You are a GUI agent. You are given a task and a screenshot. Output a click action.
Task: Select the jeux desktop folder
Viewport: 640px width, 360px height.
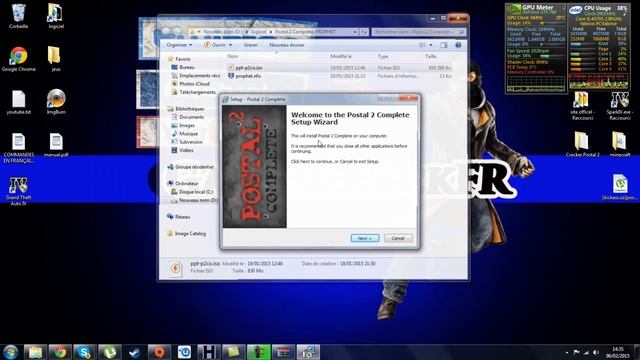pos(56,59)
